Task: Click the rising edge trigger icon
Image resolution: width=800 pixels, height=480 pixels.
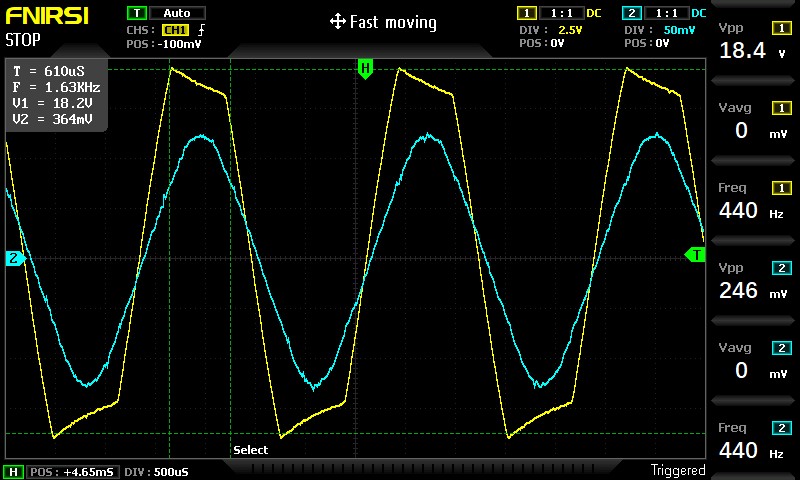Action: point(201,30)
